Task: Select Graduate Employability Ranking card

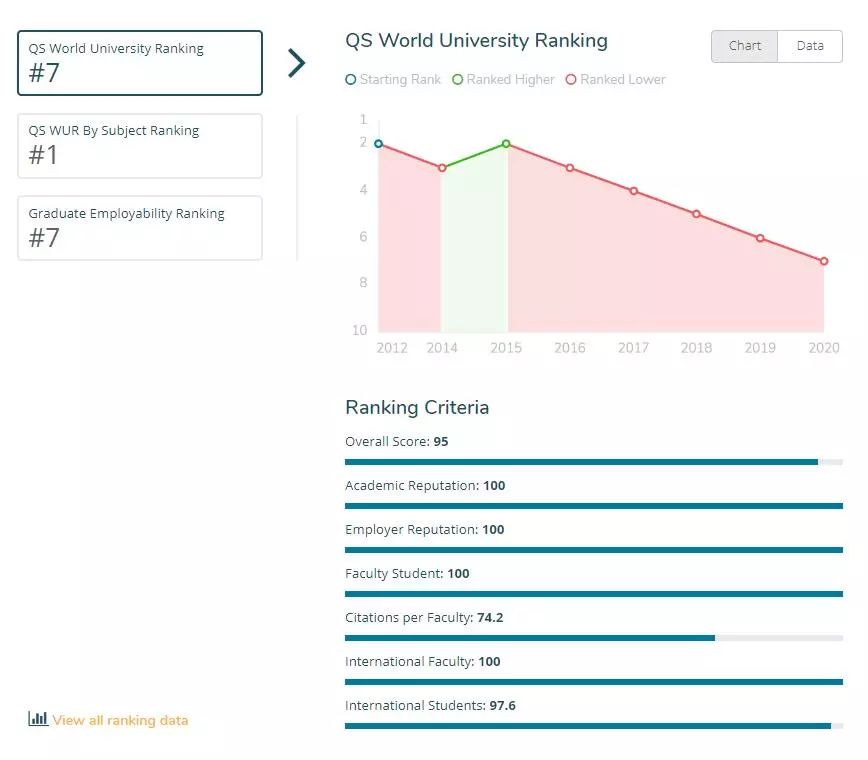Action: [x=140, y=228]
